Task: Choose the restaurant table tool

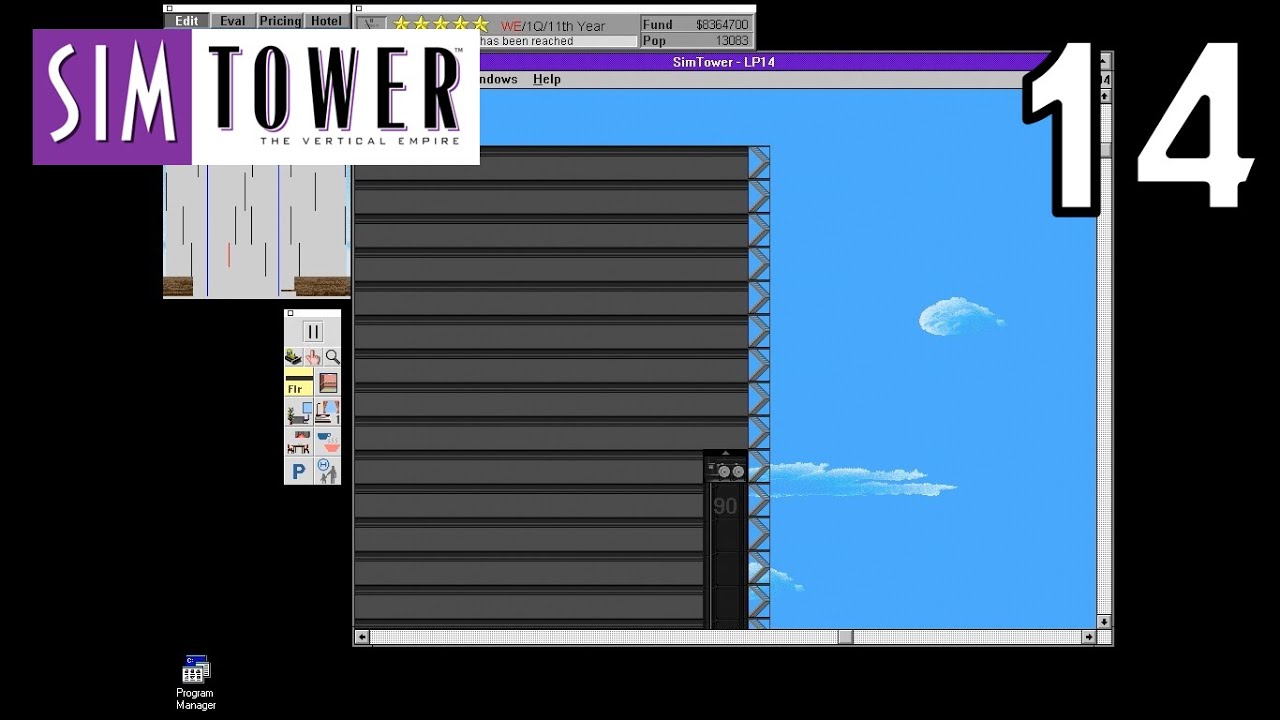Action: pos(298,441)
